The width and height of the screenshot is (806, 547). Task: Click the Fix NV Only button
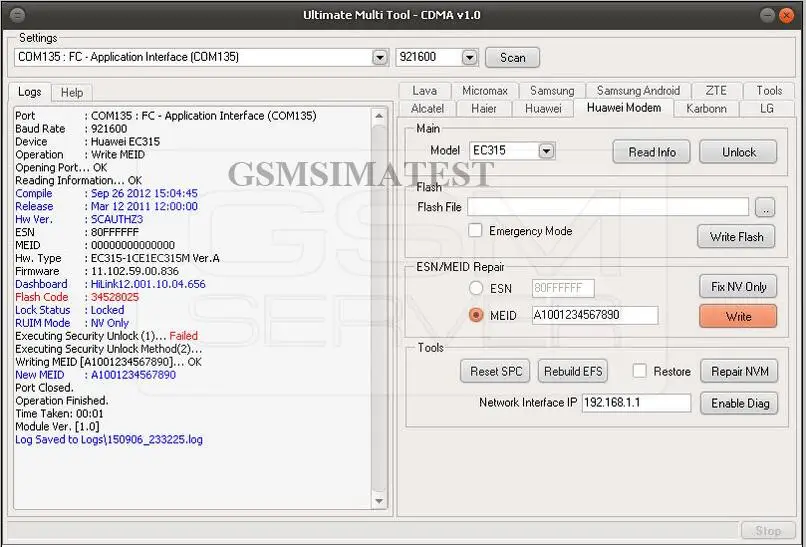pos(738,287)
